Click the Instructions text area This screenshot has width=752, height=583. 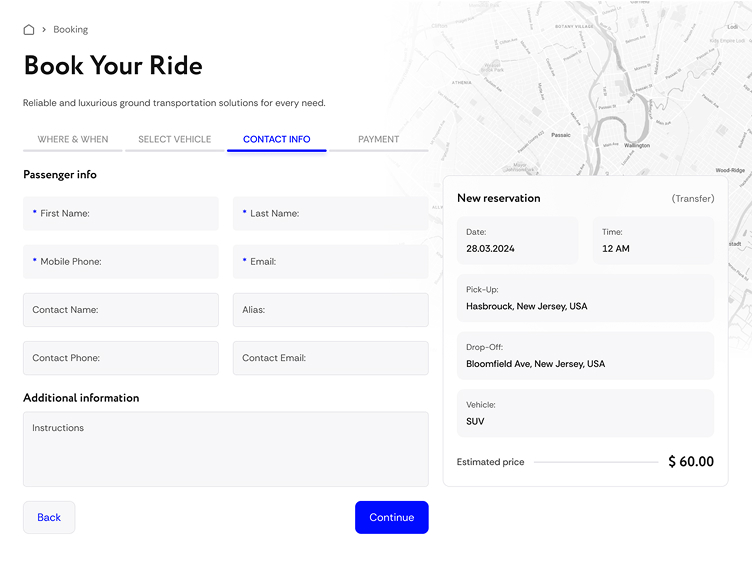point(226,449)
